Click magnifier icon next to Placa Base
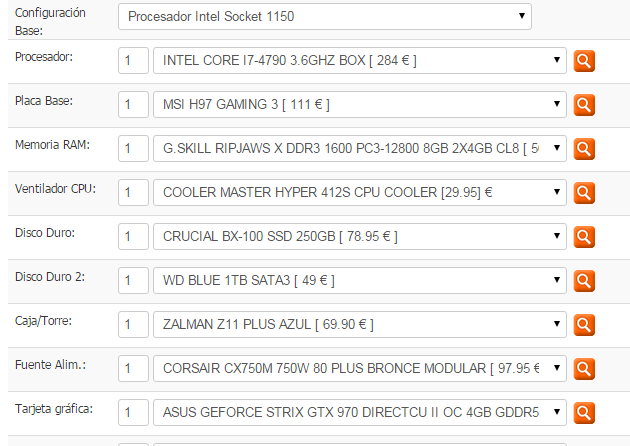Screen dimensions: 630x446 tap(584, 105)
